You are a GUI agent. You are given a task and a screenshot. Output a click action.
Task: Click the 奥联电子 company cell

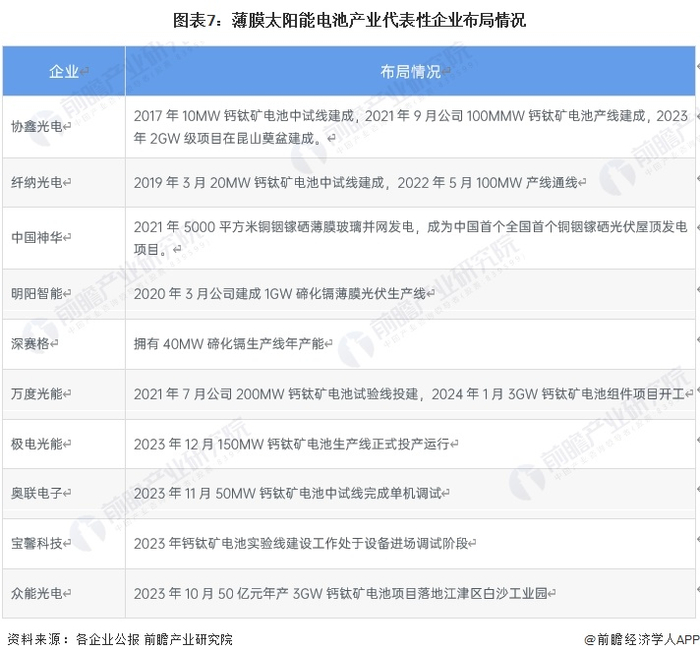coord(64,493)
